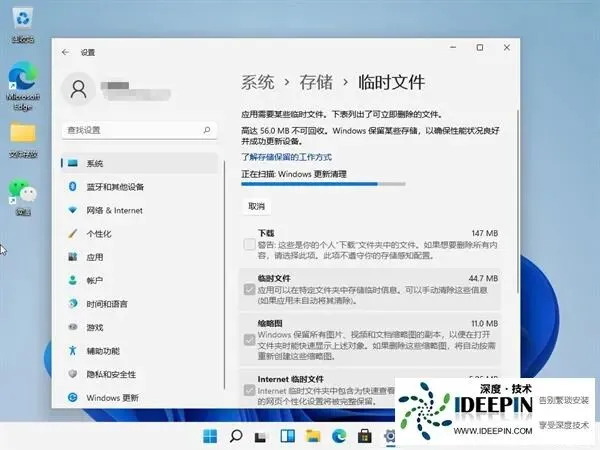The height and width of the screenshot is (450, 600).
Task: Open the Windows Start button on taskbar
Action: coord(210,436)
